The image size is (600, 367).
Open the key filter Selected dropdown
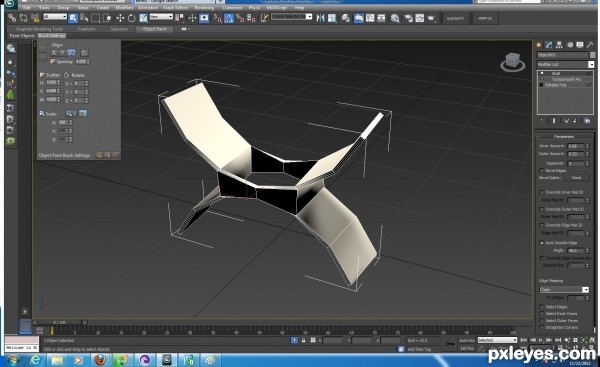497,340
